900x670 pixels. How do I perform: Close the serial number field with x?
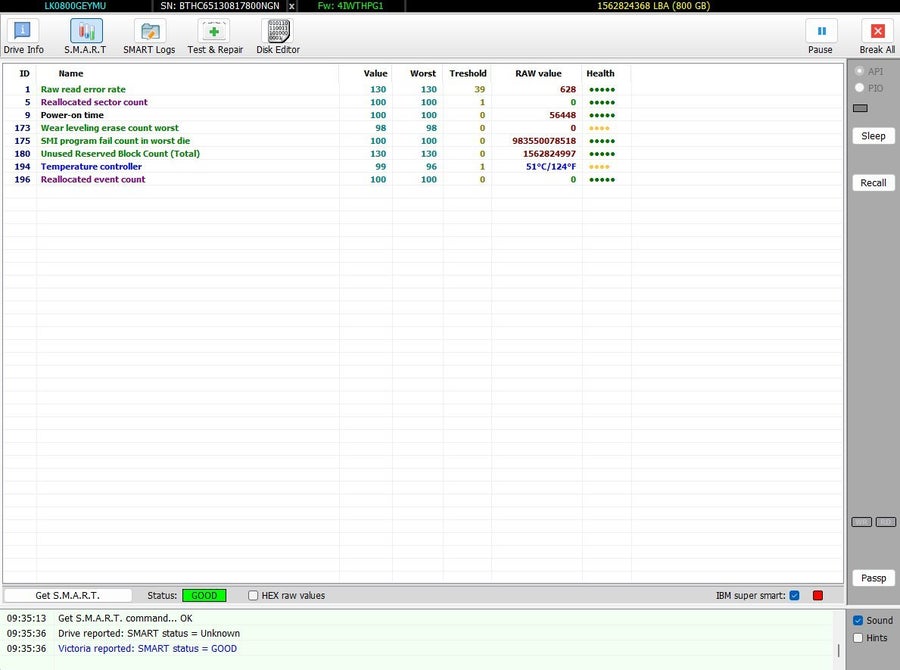tap(292, 6)
